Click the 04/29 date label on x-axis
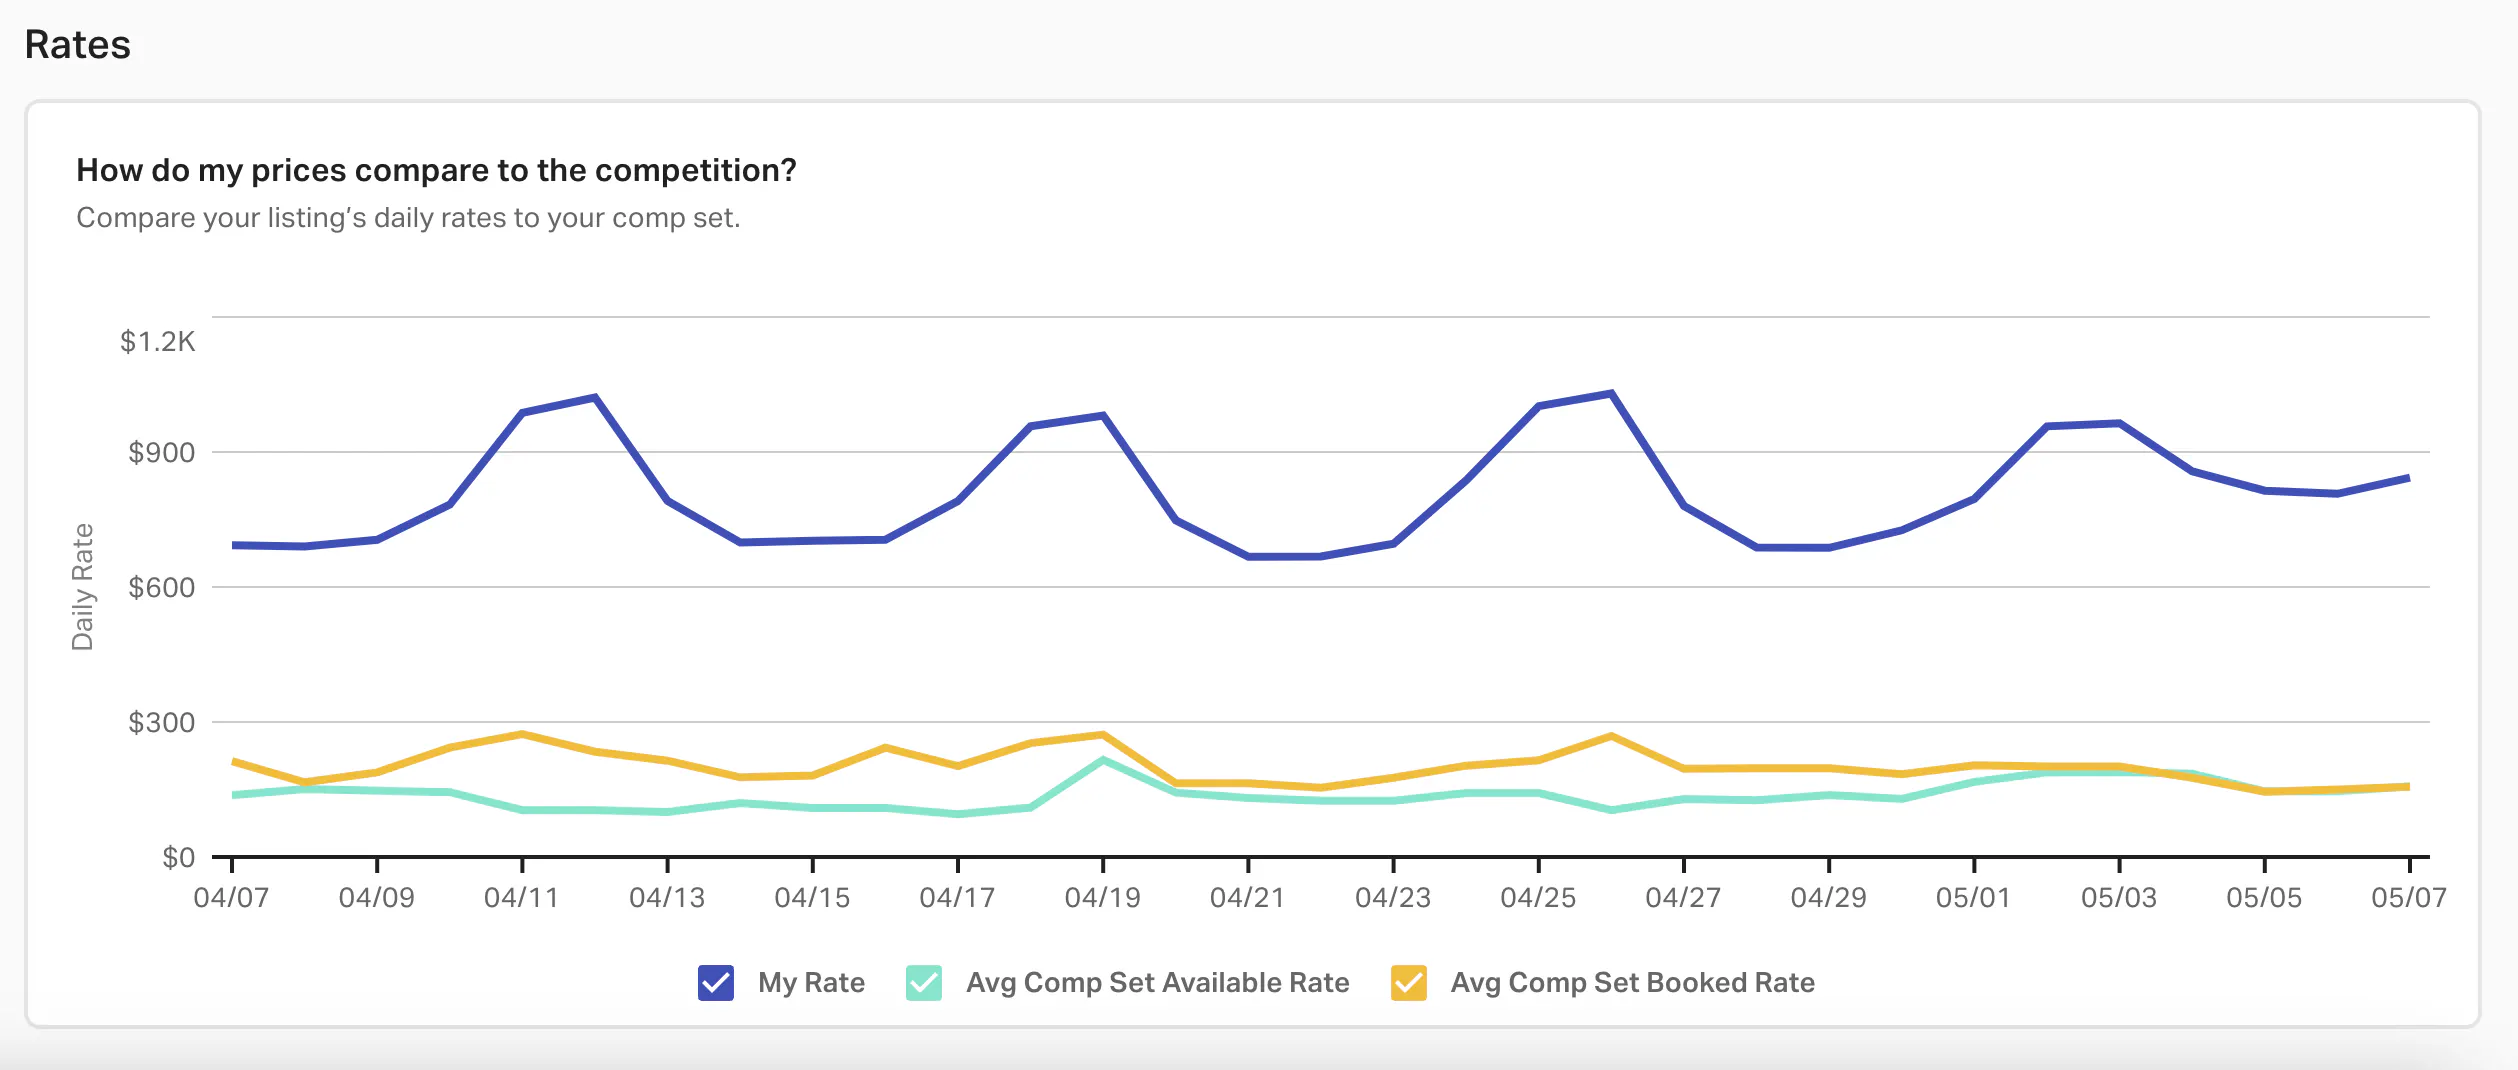2518x1070 pixels. (1828, 898)
